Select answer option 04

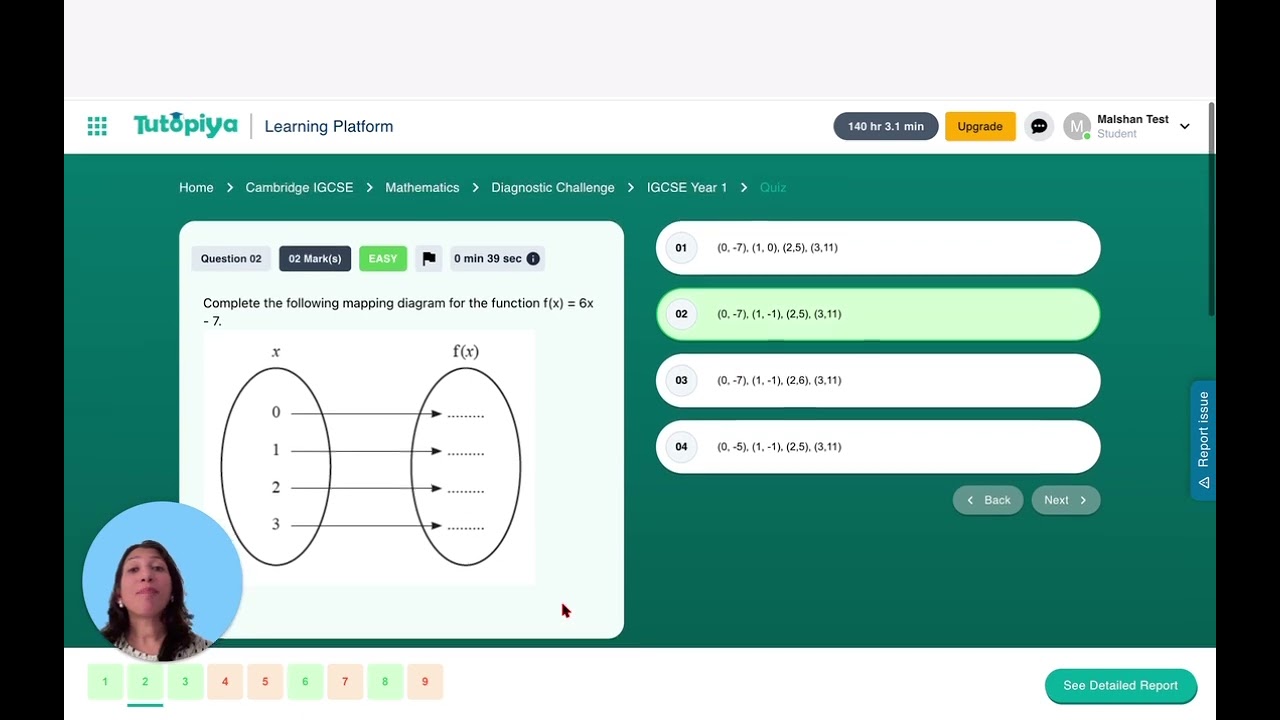878,447
